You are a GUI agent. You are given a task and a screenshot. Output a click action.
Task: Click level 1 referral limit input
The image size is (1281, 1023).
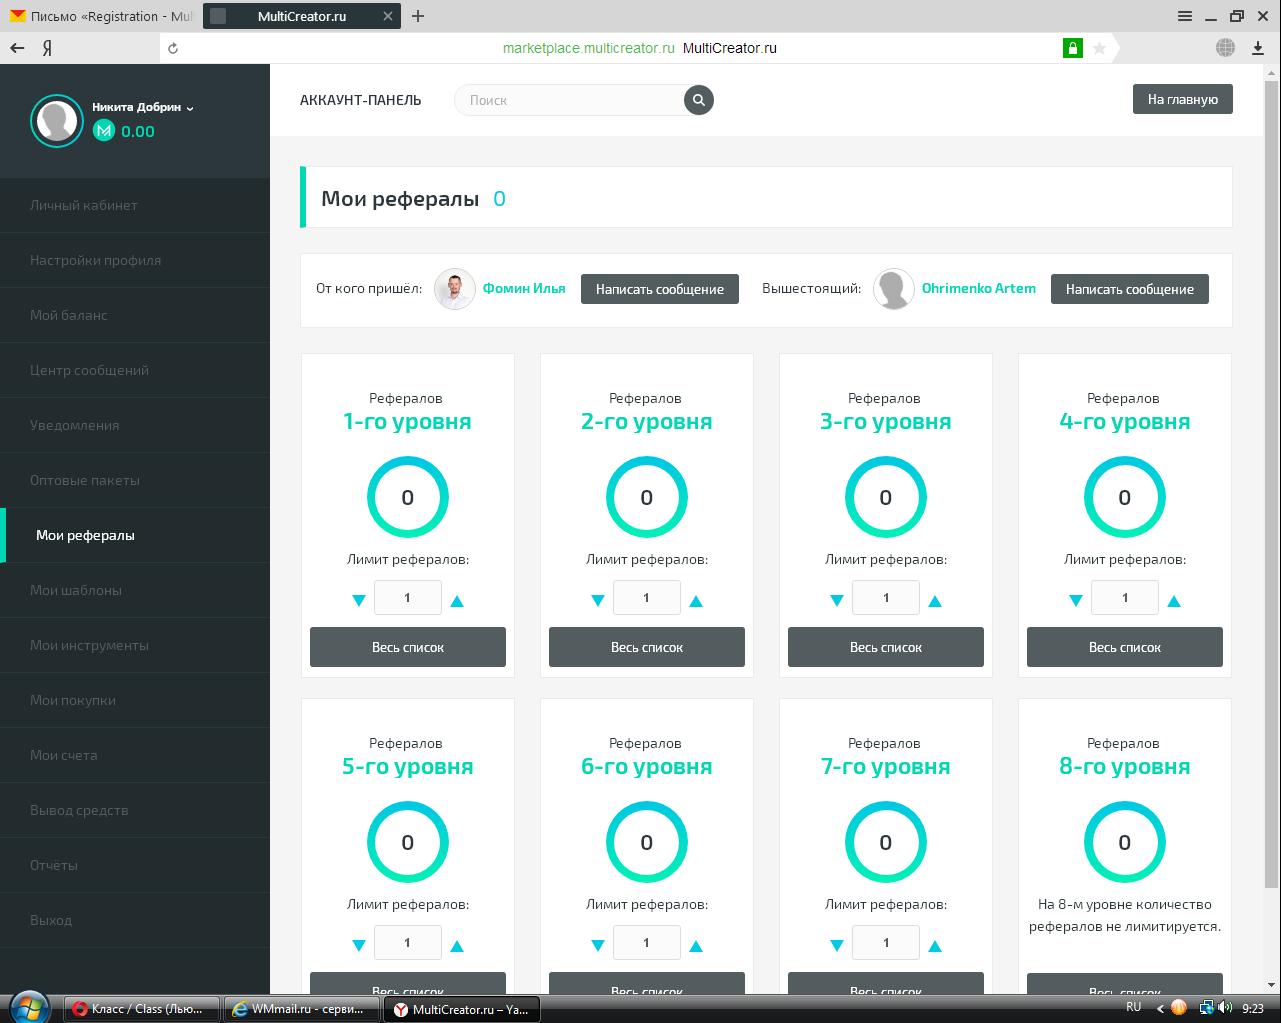(x=408, y=598)
